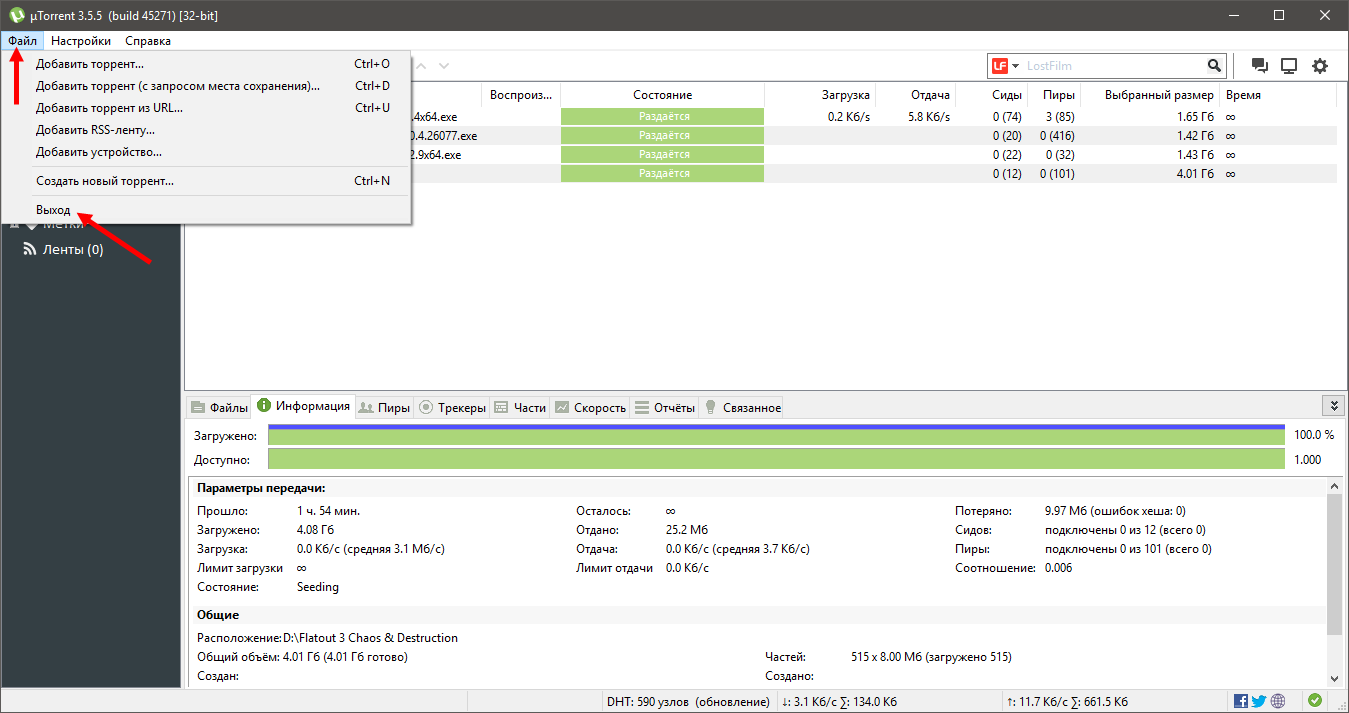Select Ленты (0) in the sidebar

coord(72,249)
